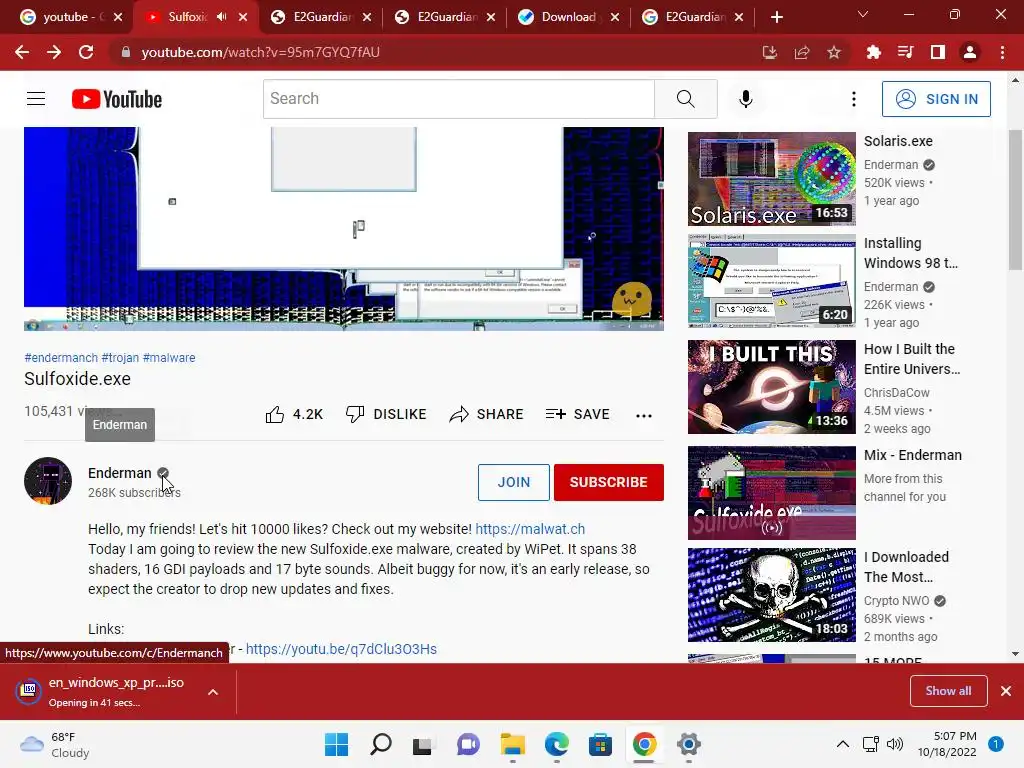Click the Enderman channel name
This screenshot has width=1024, height=768.
(120, 473)
